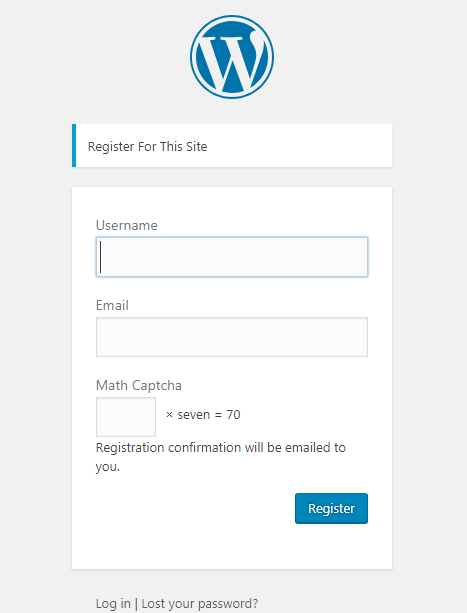Screen dimensions: 467x613
Task: Click the registration confirmation notice text
Action: 221,457
